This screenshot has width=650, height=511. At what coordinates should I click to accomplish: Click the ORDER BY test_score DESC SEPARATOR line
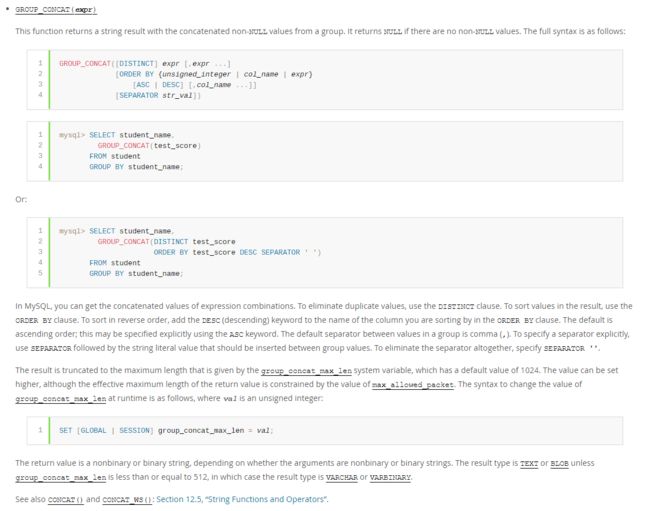tap(237, 252)
